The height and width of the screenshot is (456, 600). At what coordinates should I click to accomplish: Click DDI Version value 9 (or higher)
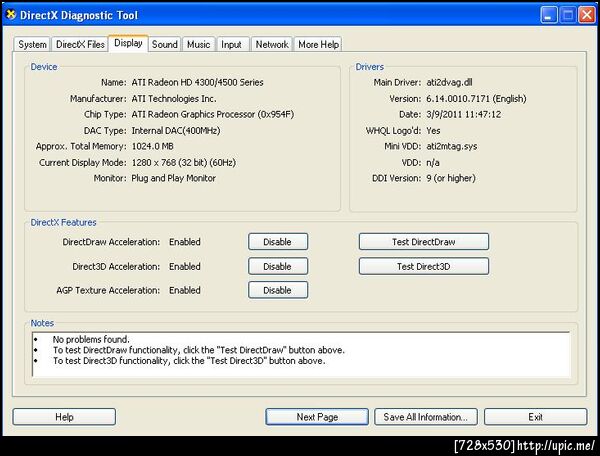coord(451,178)
